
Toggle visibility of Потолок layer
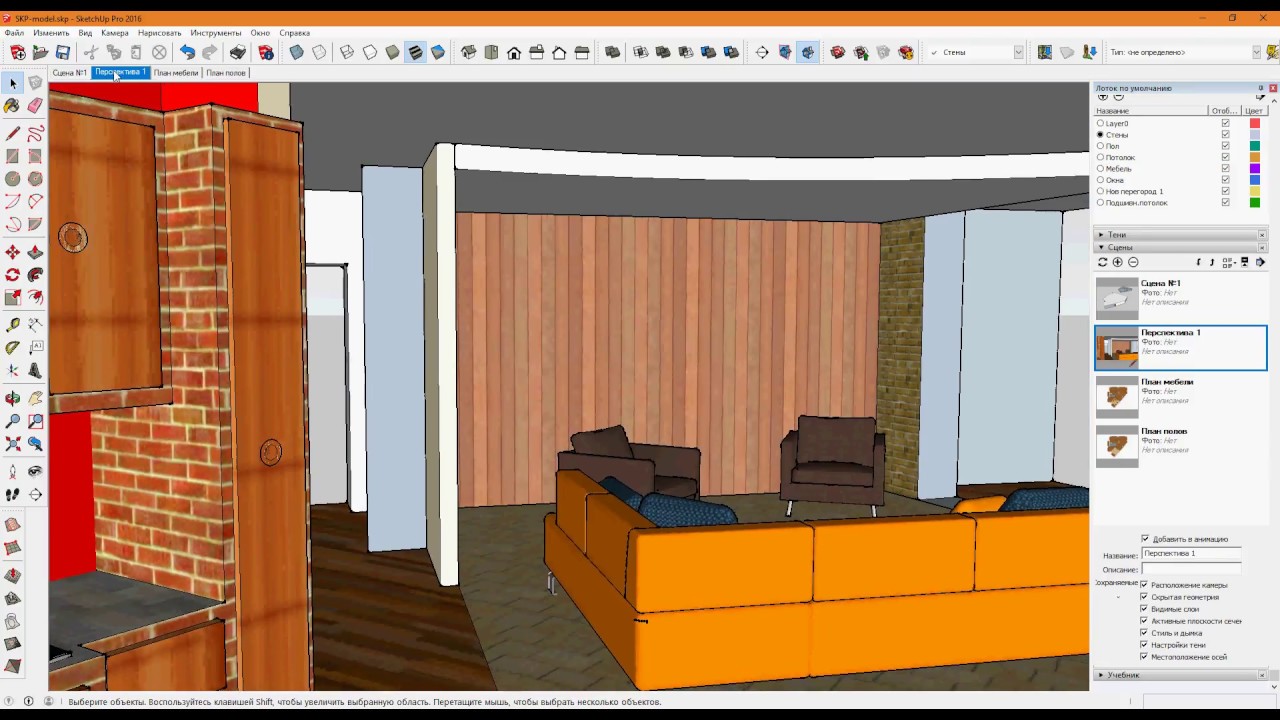1225,157
